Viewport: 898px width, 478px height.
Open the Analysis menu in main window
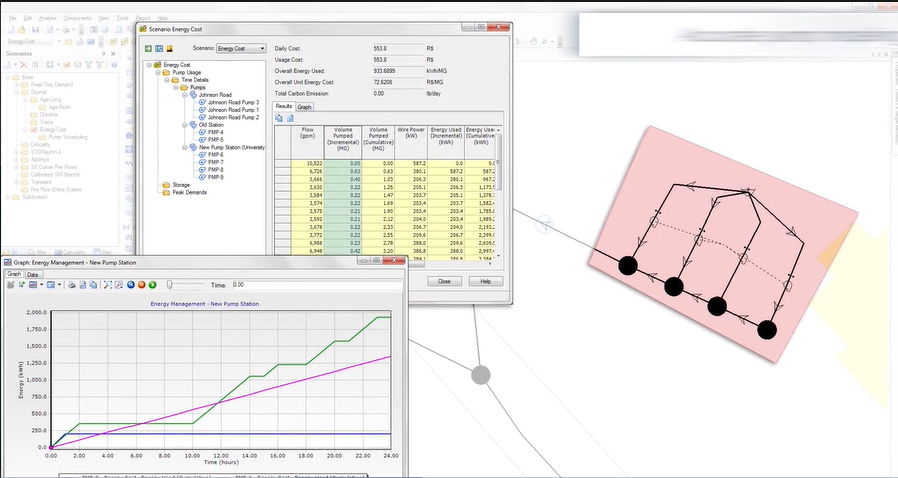pyautogui.click(x=48, y=18)
